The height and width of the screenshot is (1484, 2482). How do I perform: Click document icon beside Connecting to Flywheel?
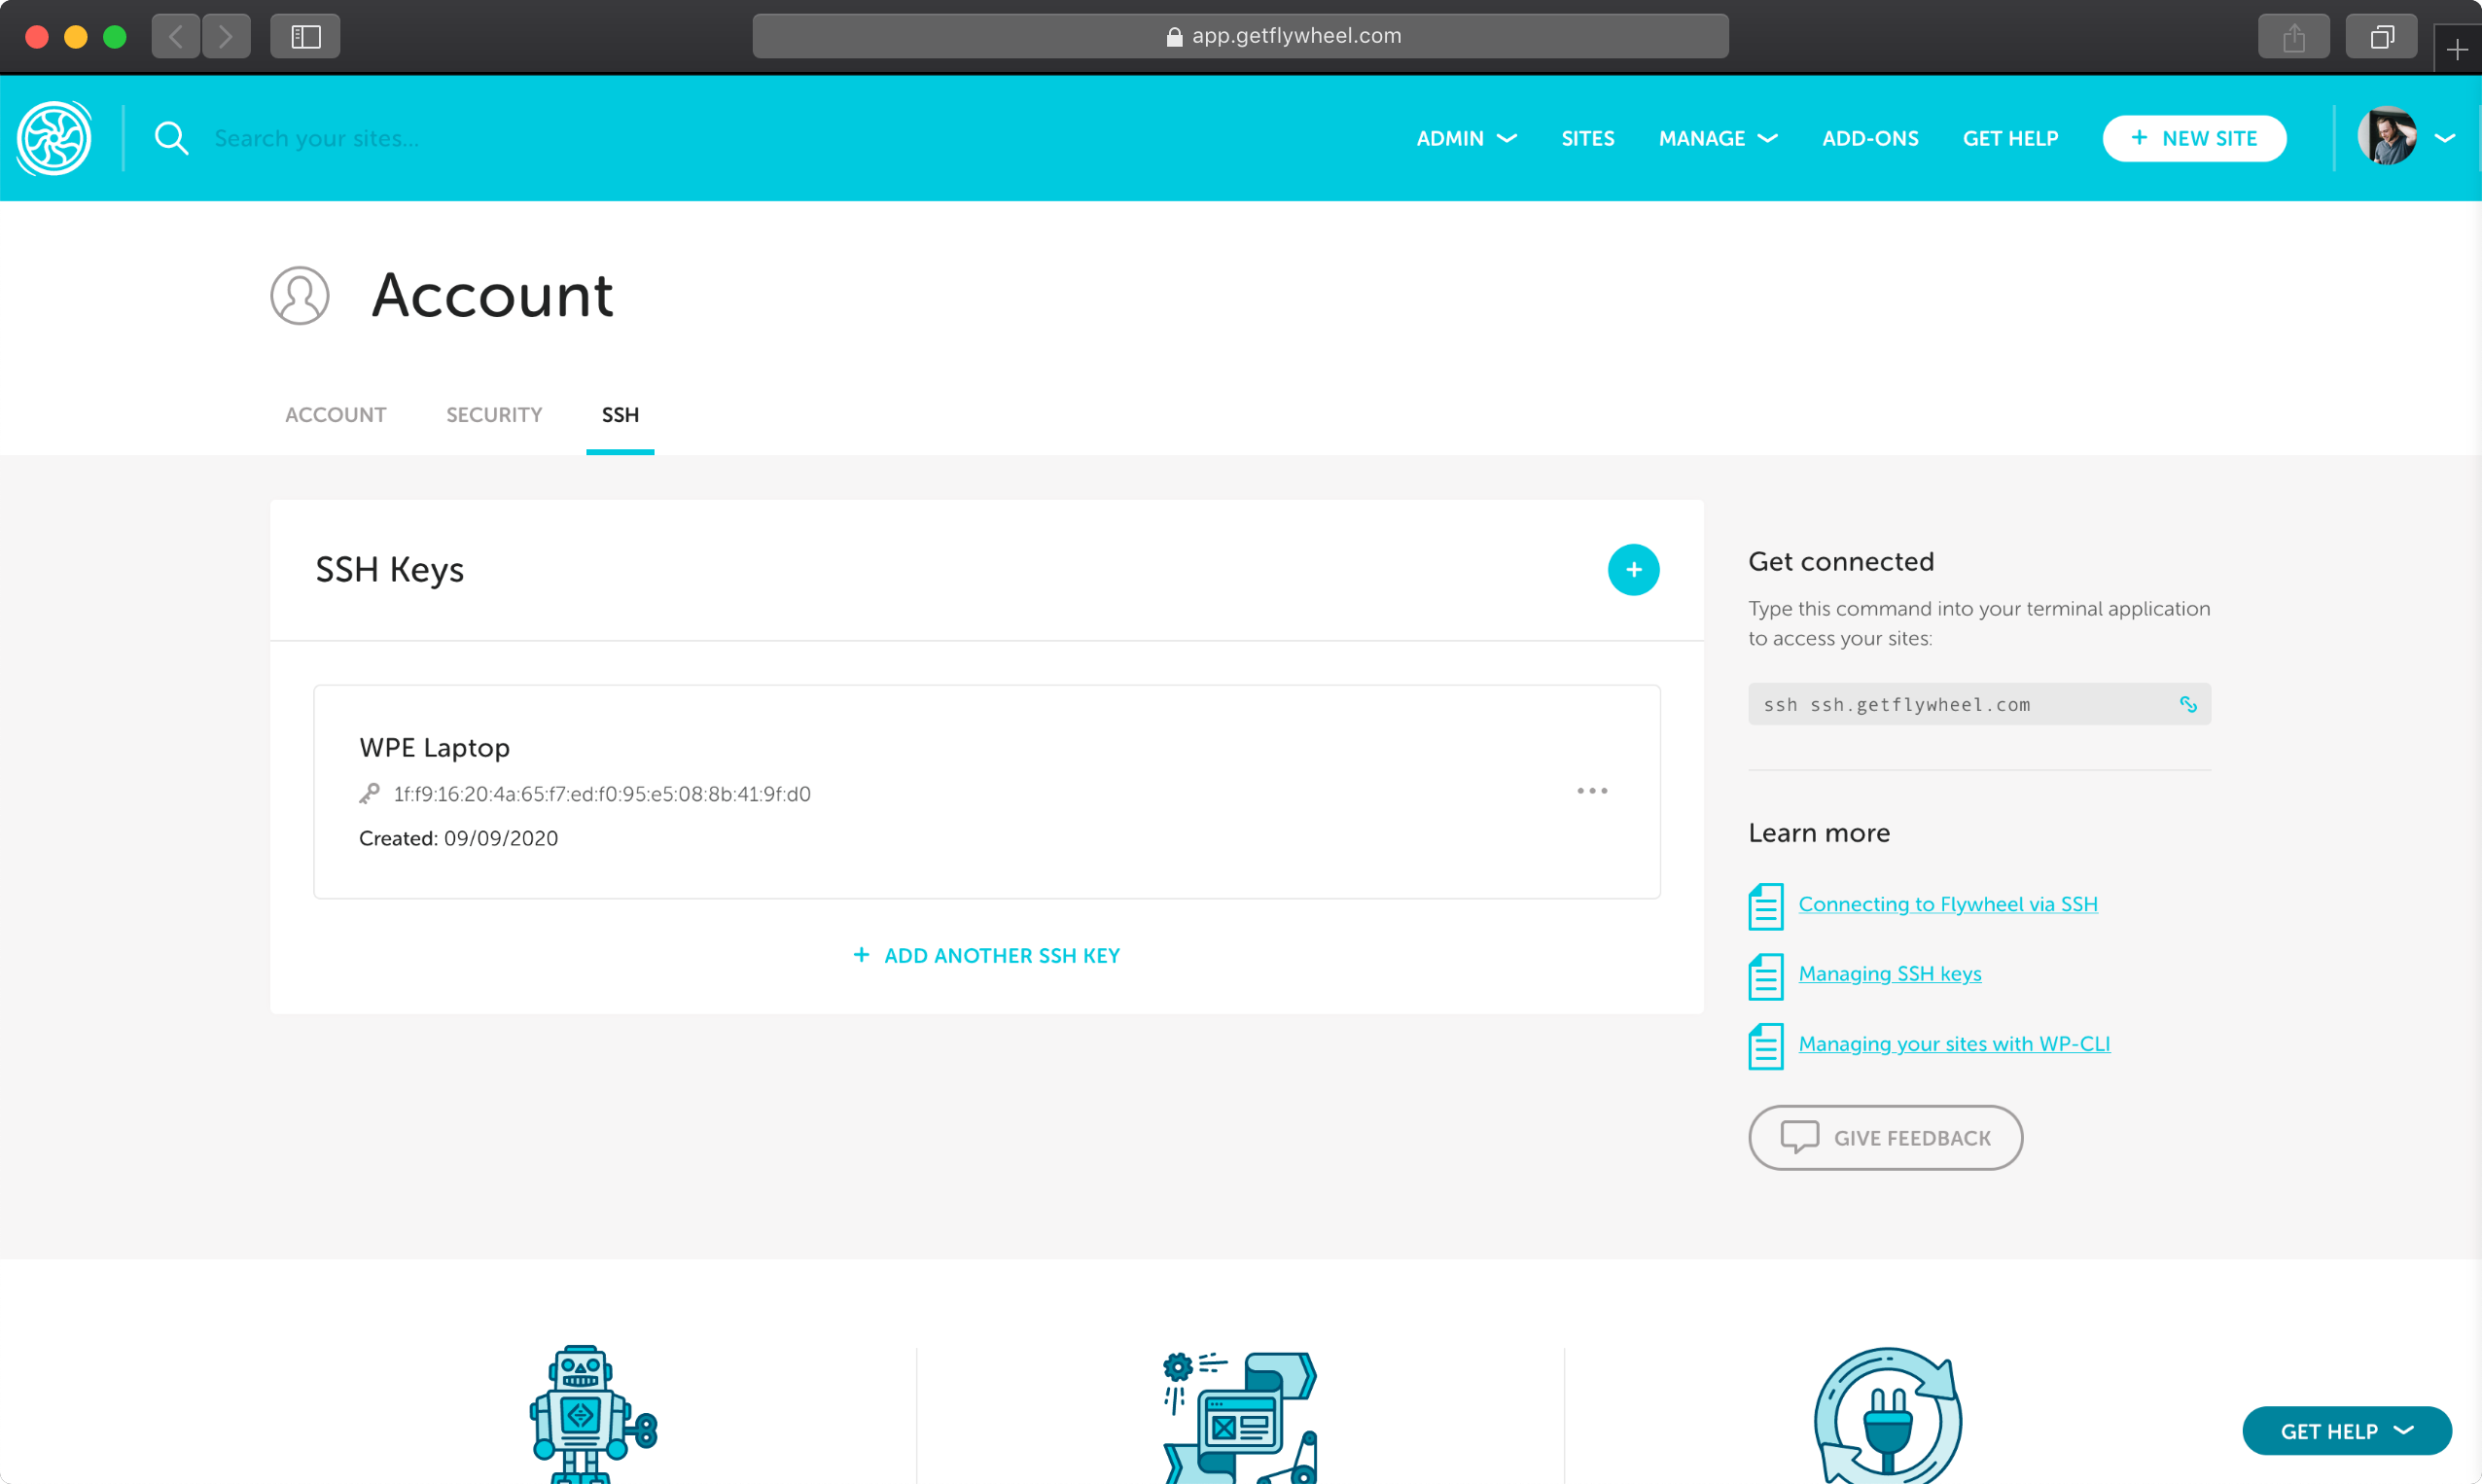(x=1766, y=906)
